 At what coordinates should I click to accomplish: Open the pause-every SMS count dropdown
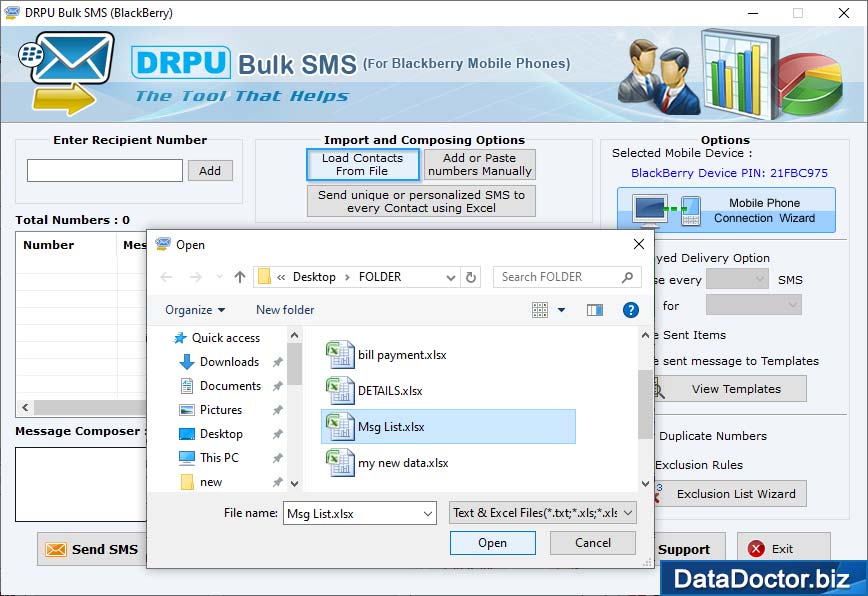[x=737, y=279]
